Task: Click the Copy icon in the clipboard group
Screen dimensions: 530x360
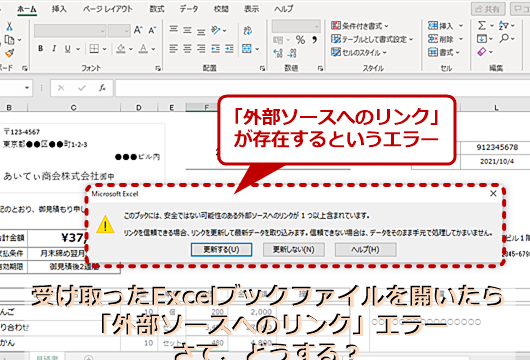Action: point(9,40)
